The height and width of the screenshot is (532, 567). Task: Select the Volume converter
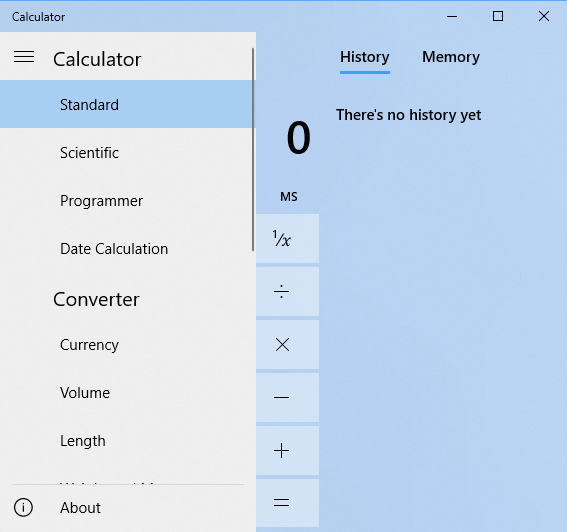click(x=126, y=393)
